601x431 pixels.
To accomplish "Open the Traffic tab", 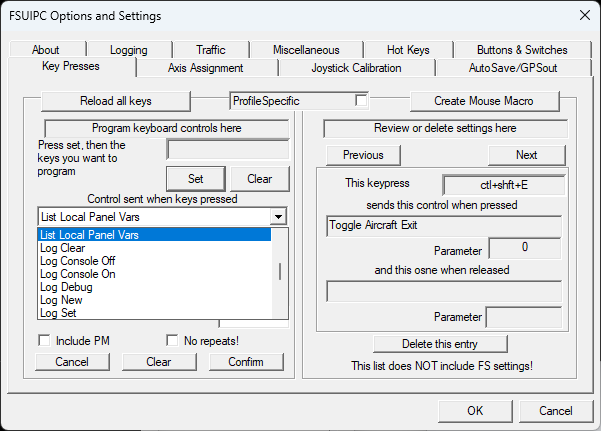I will point(210,49).
